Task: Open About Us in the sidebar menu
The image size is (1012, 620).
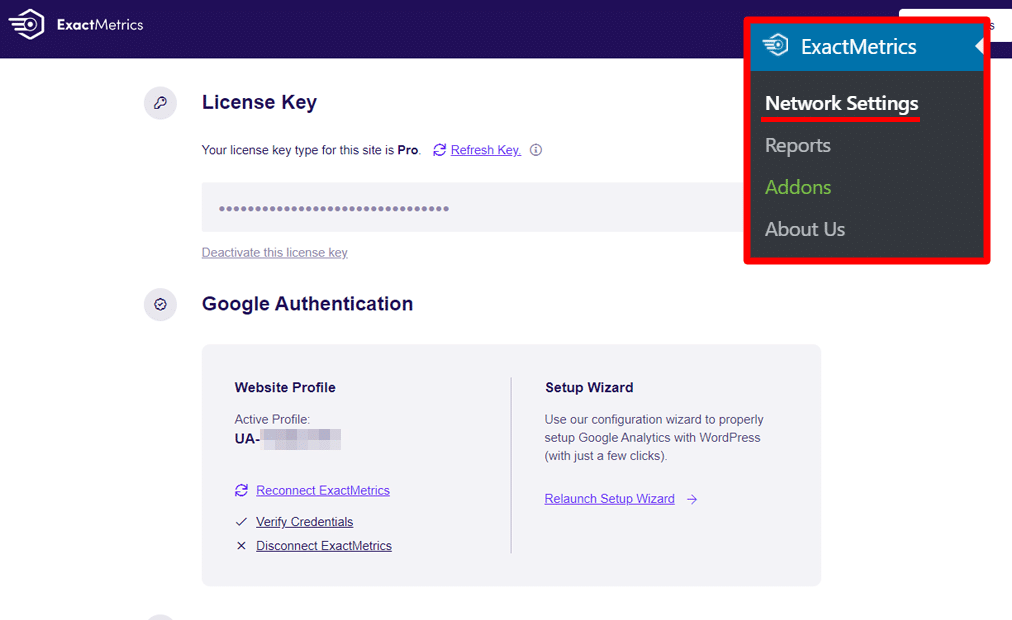Action: click(x=805, y=229)
